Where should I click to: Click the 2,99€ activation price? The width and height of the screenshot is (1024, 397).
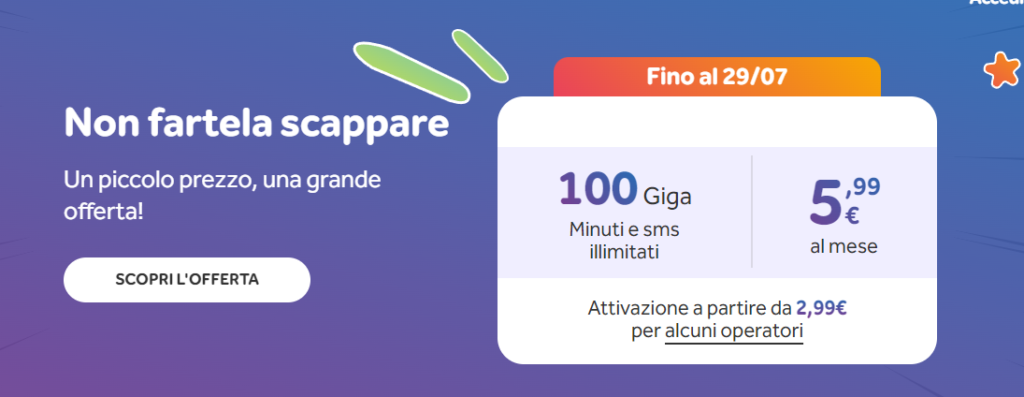coord(822,308)
